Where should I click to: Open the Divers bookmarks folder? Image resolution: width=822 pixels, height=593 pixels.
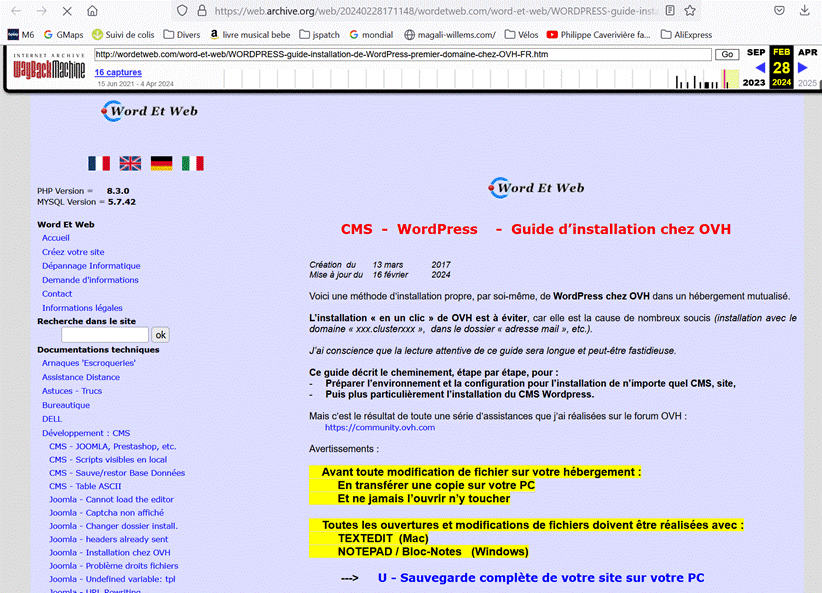182,35
